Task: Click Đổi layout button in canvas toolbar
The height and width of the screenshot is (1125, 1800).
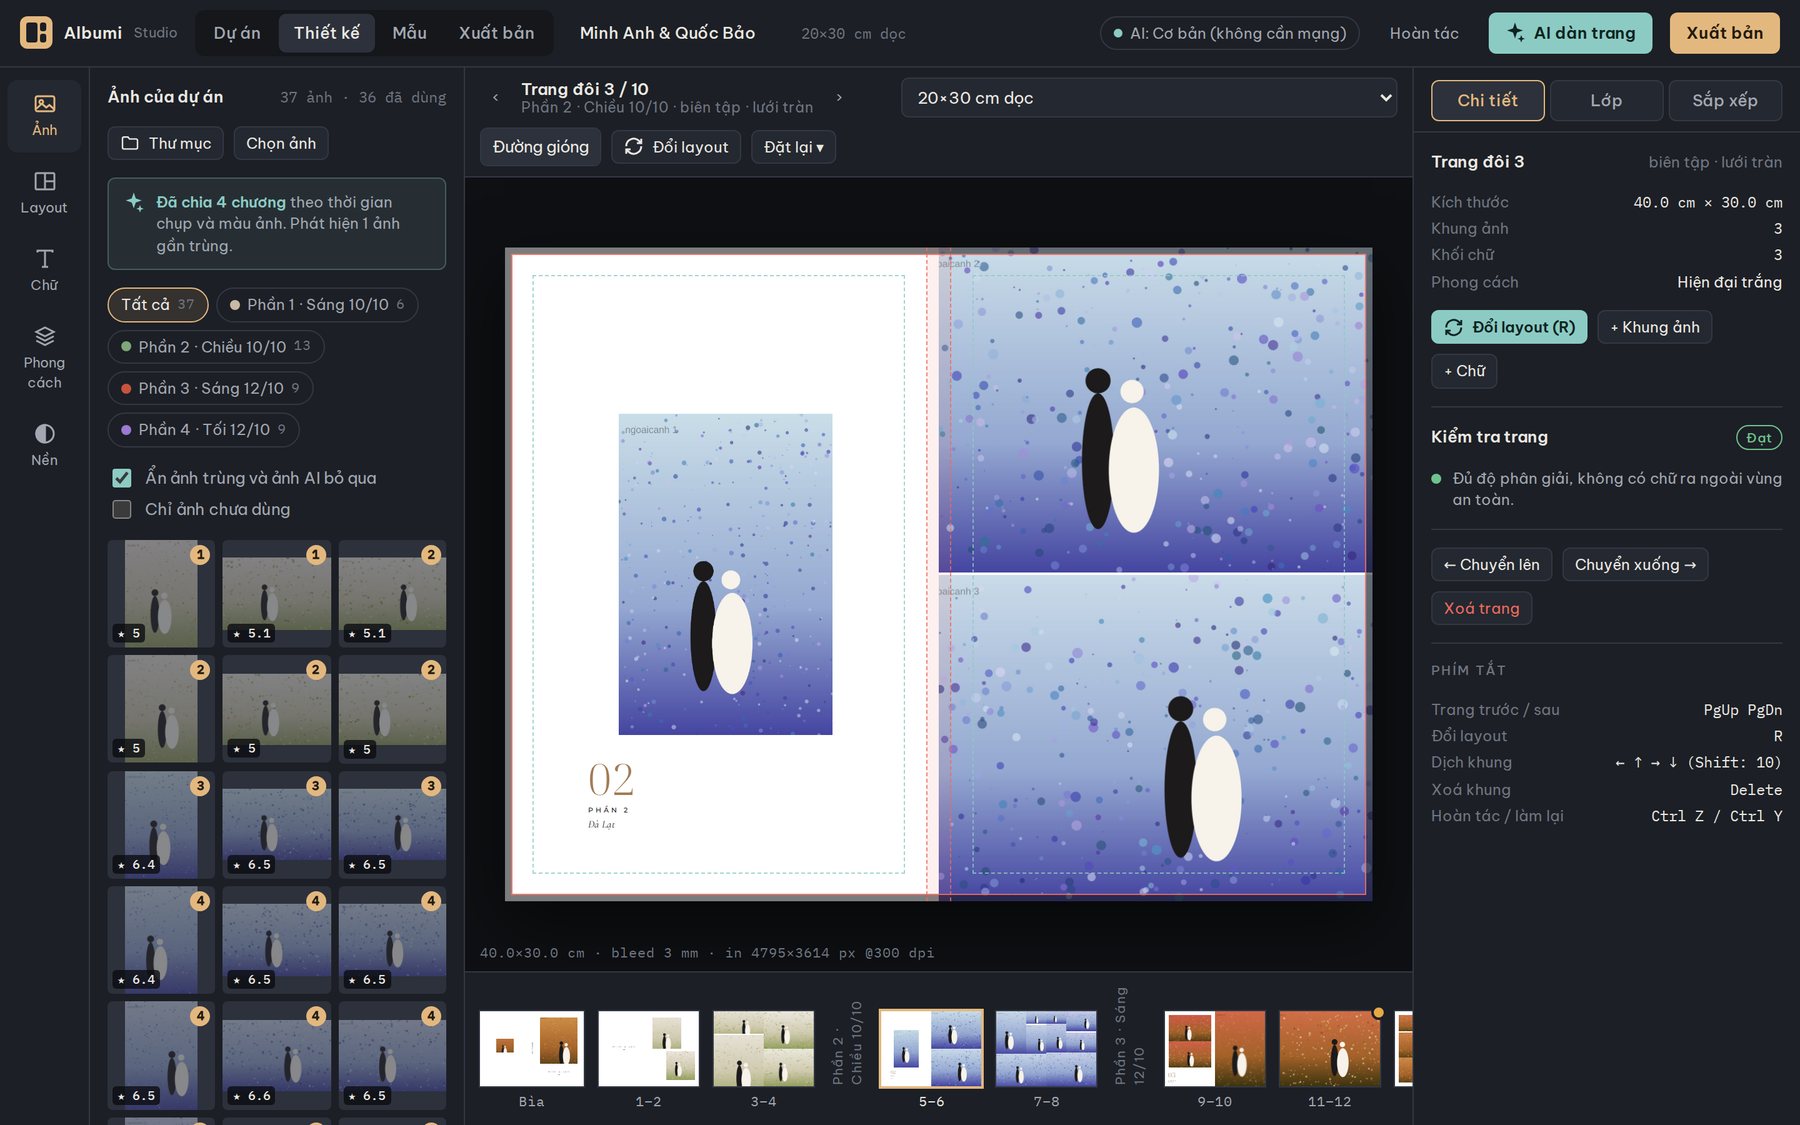Action: 676,147
